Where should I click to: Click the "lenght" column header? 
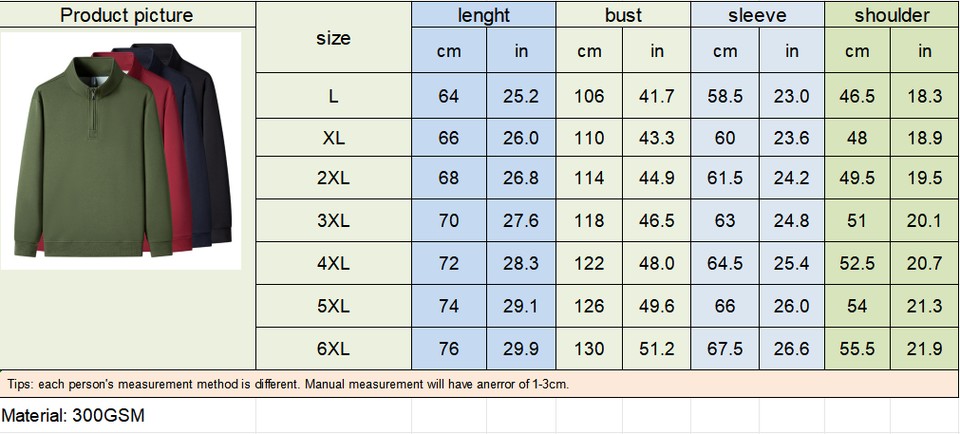click(484, 15)
